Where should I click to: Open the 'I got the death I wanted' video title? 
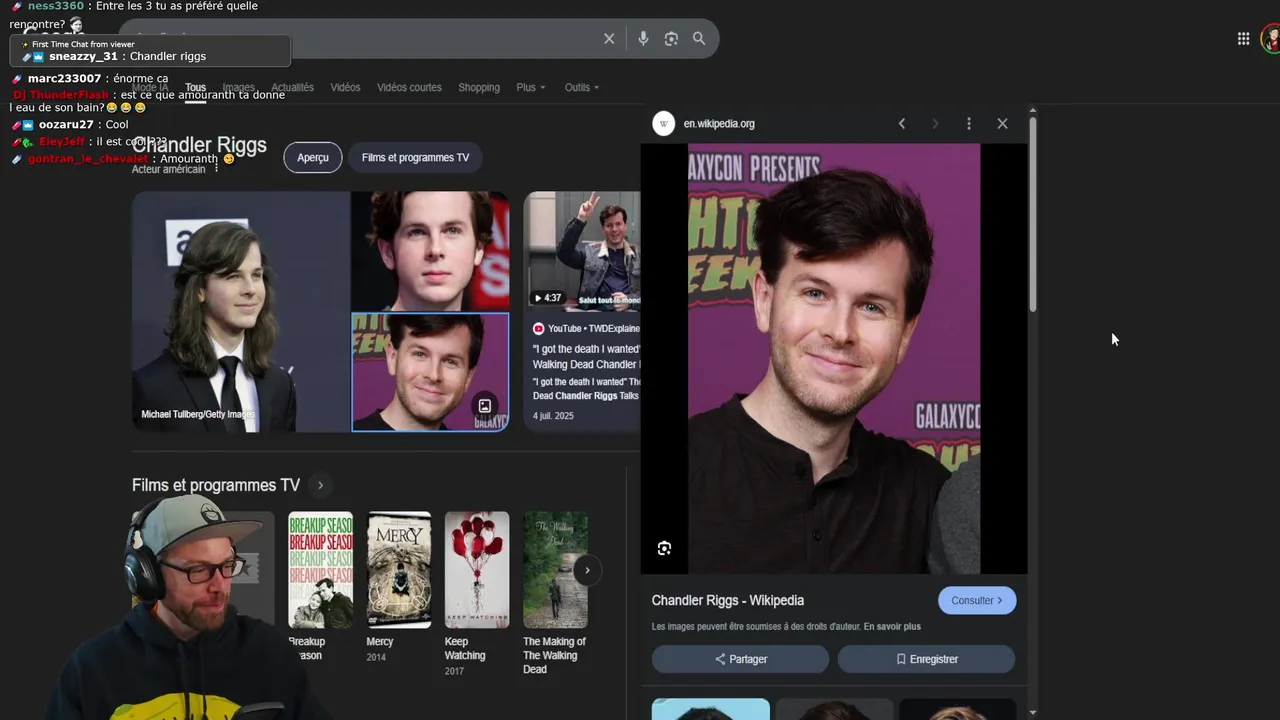587,357
